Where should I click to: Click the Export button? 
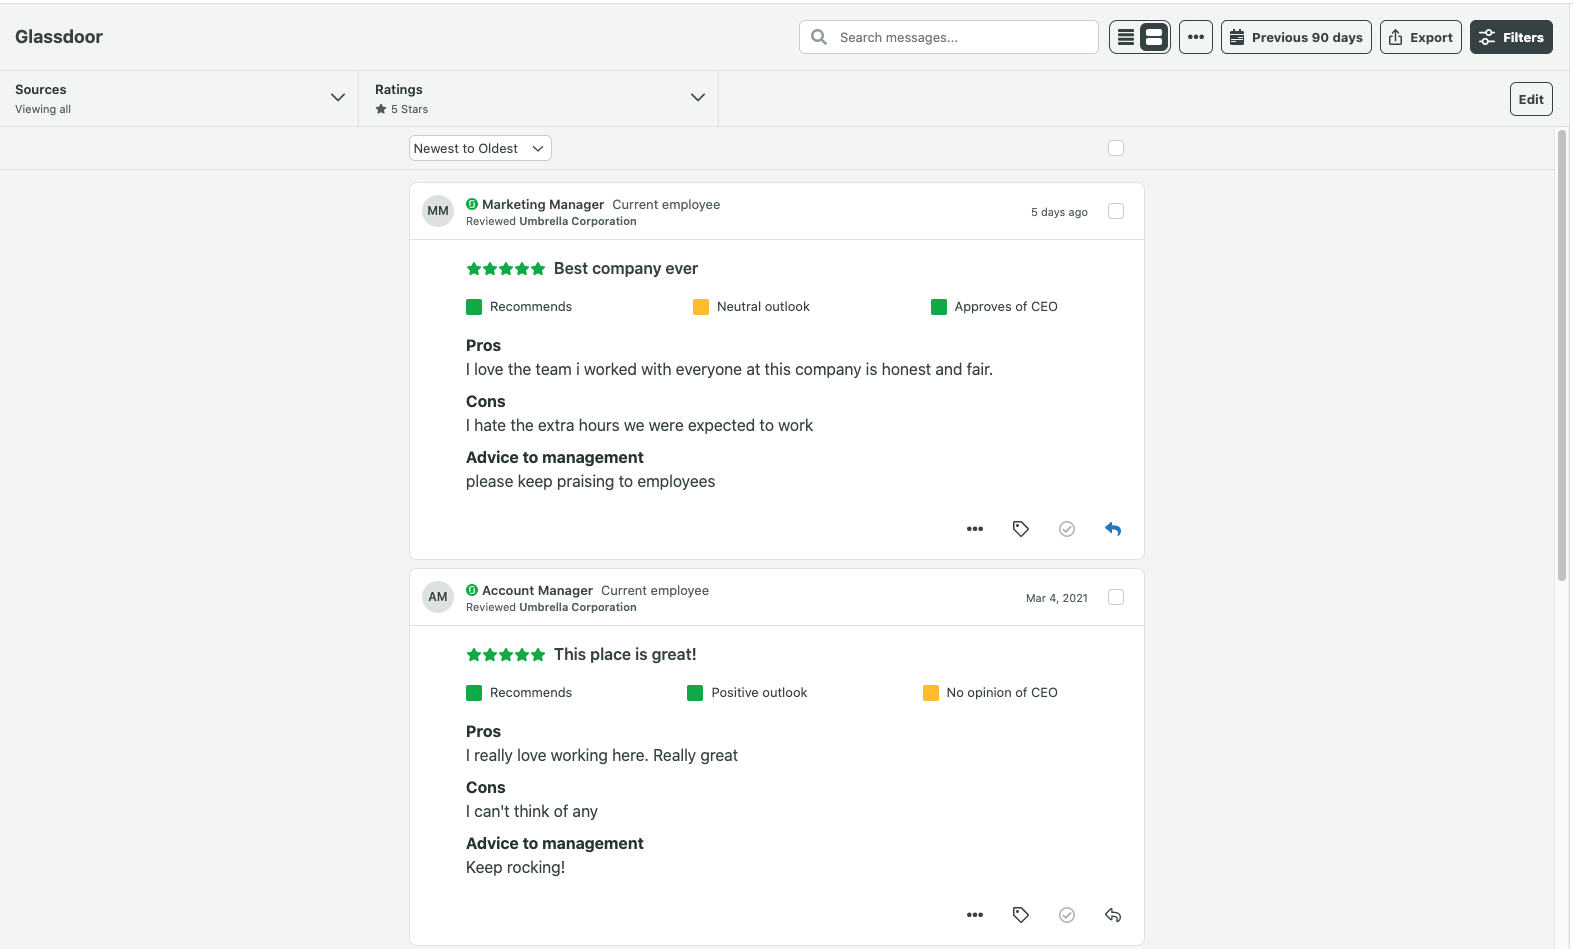coord(1420,38)
